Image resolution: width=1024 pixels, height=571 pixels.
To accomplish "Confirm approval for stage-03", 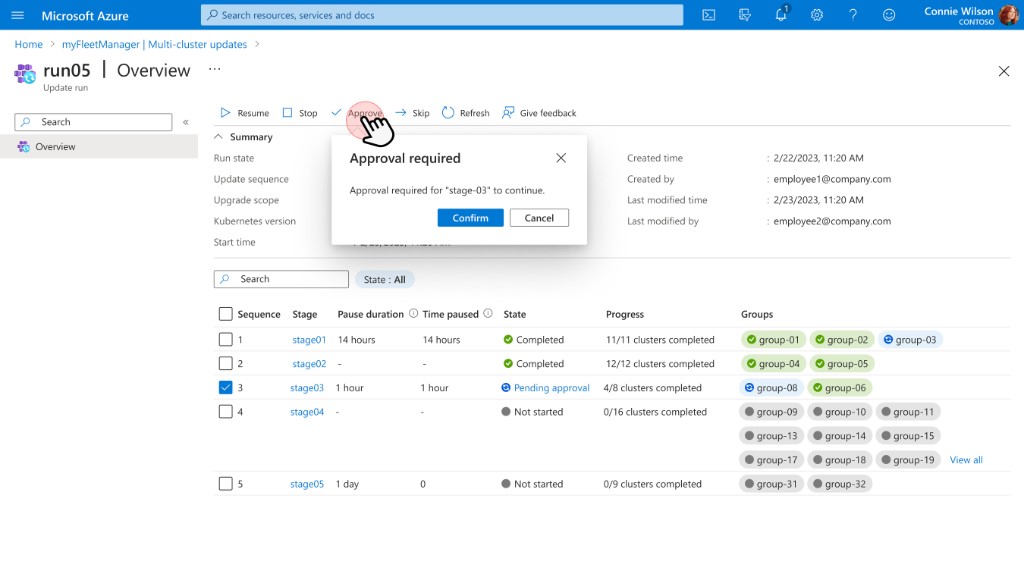I will 470,218.
